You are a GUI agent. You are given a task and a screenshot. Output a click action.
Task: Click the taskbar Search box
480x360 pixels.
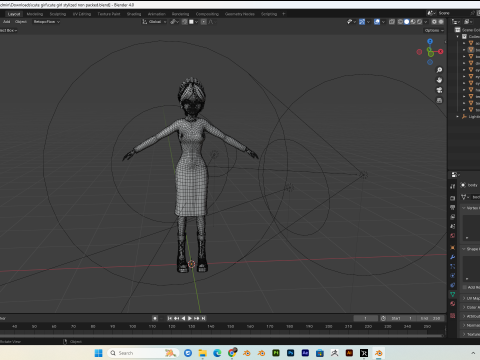pos(143,353)
